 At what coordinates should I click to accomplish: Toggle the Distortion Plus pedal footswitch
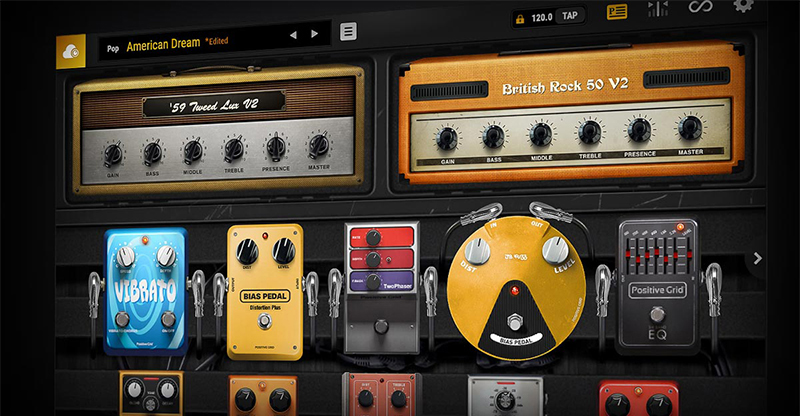(264, 321)
